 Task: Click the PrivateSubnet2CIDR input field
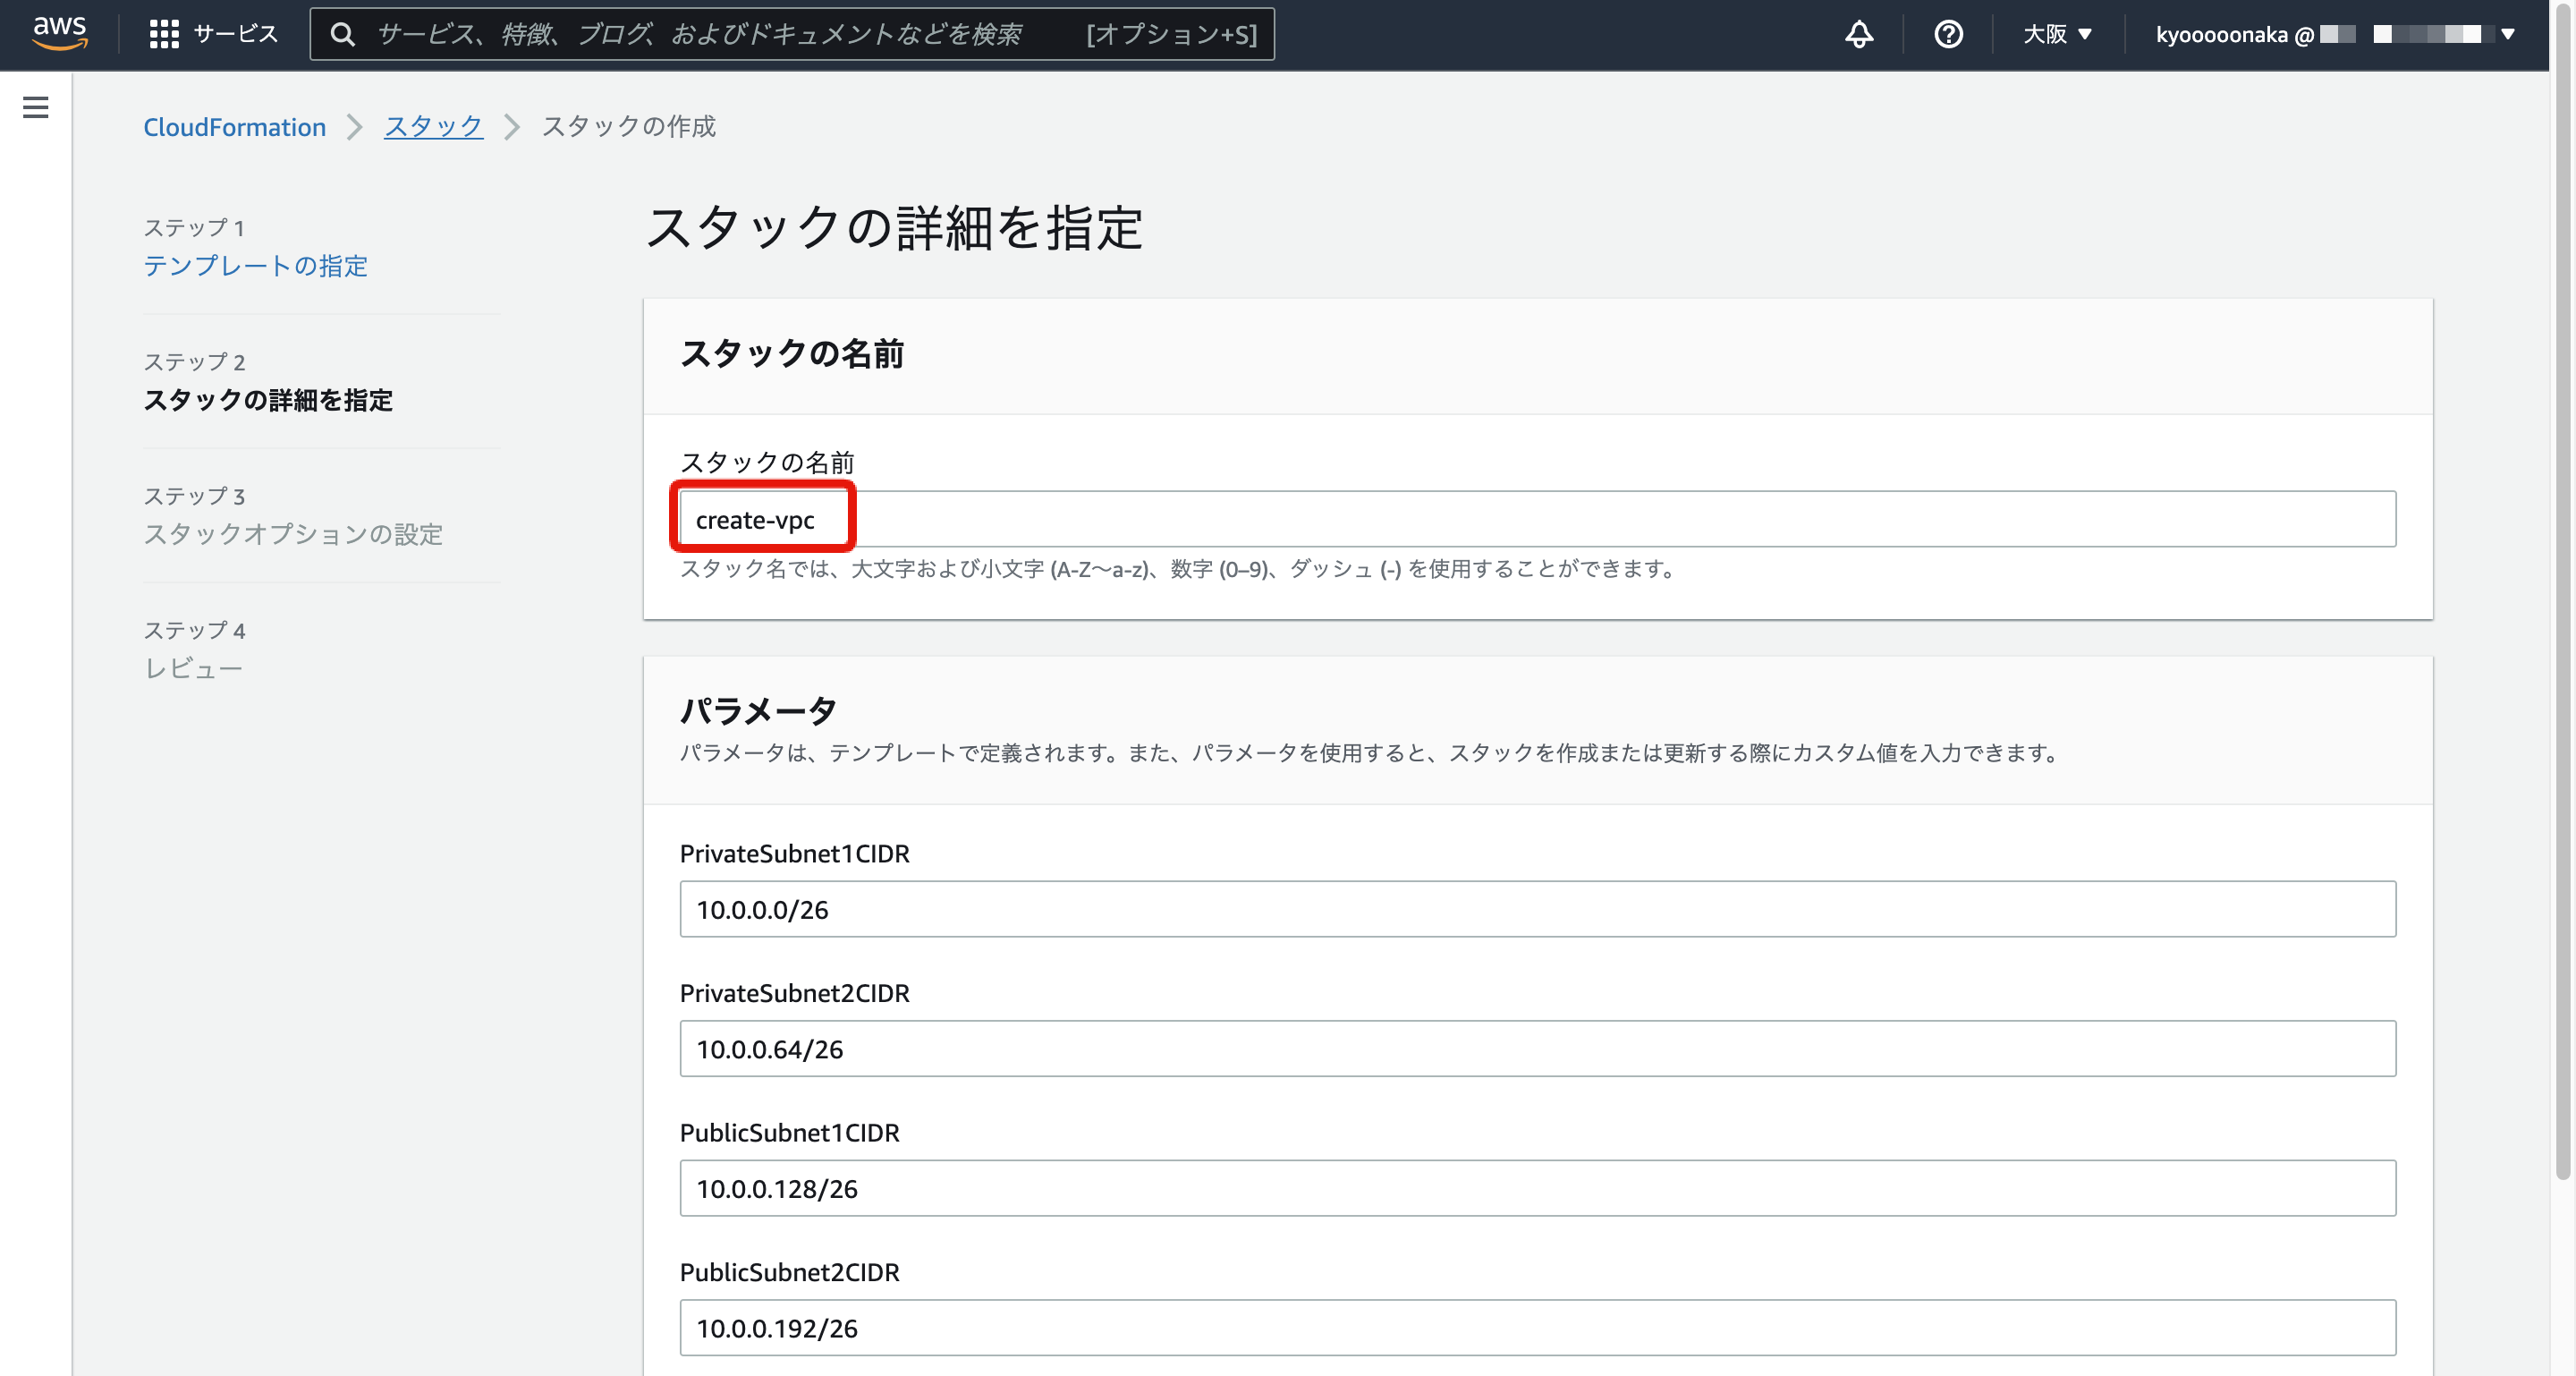[1537, 1049]
